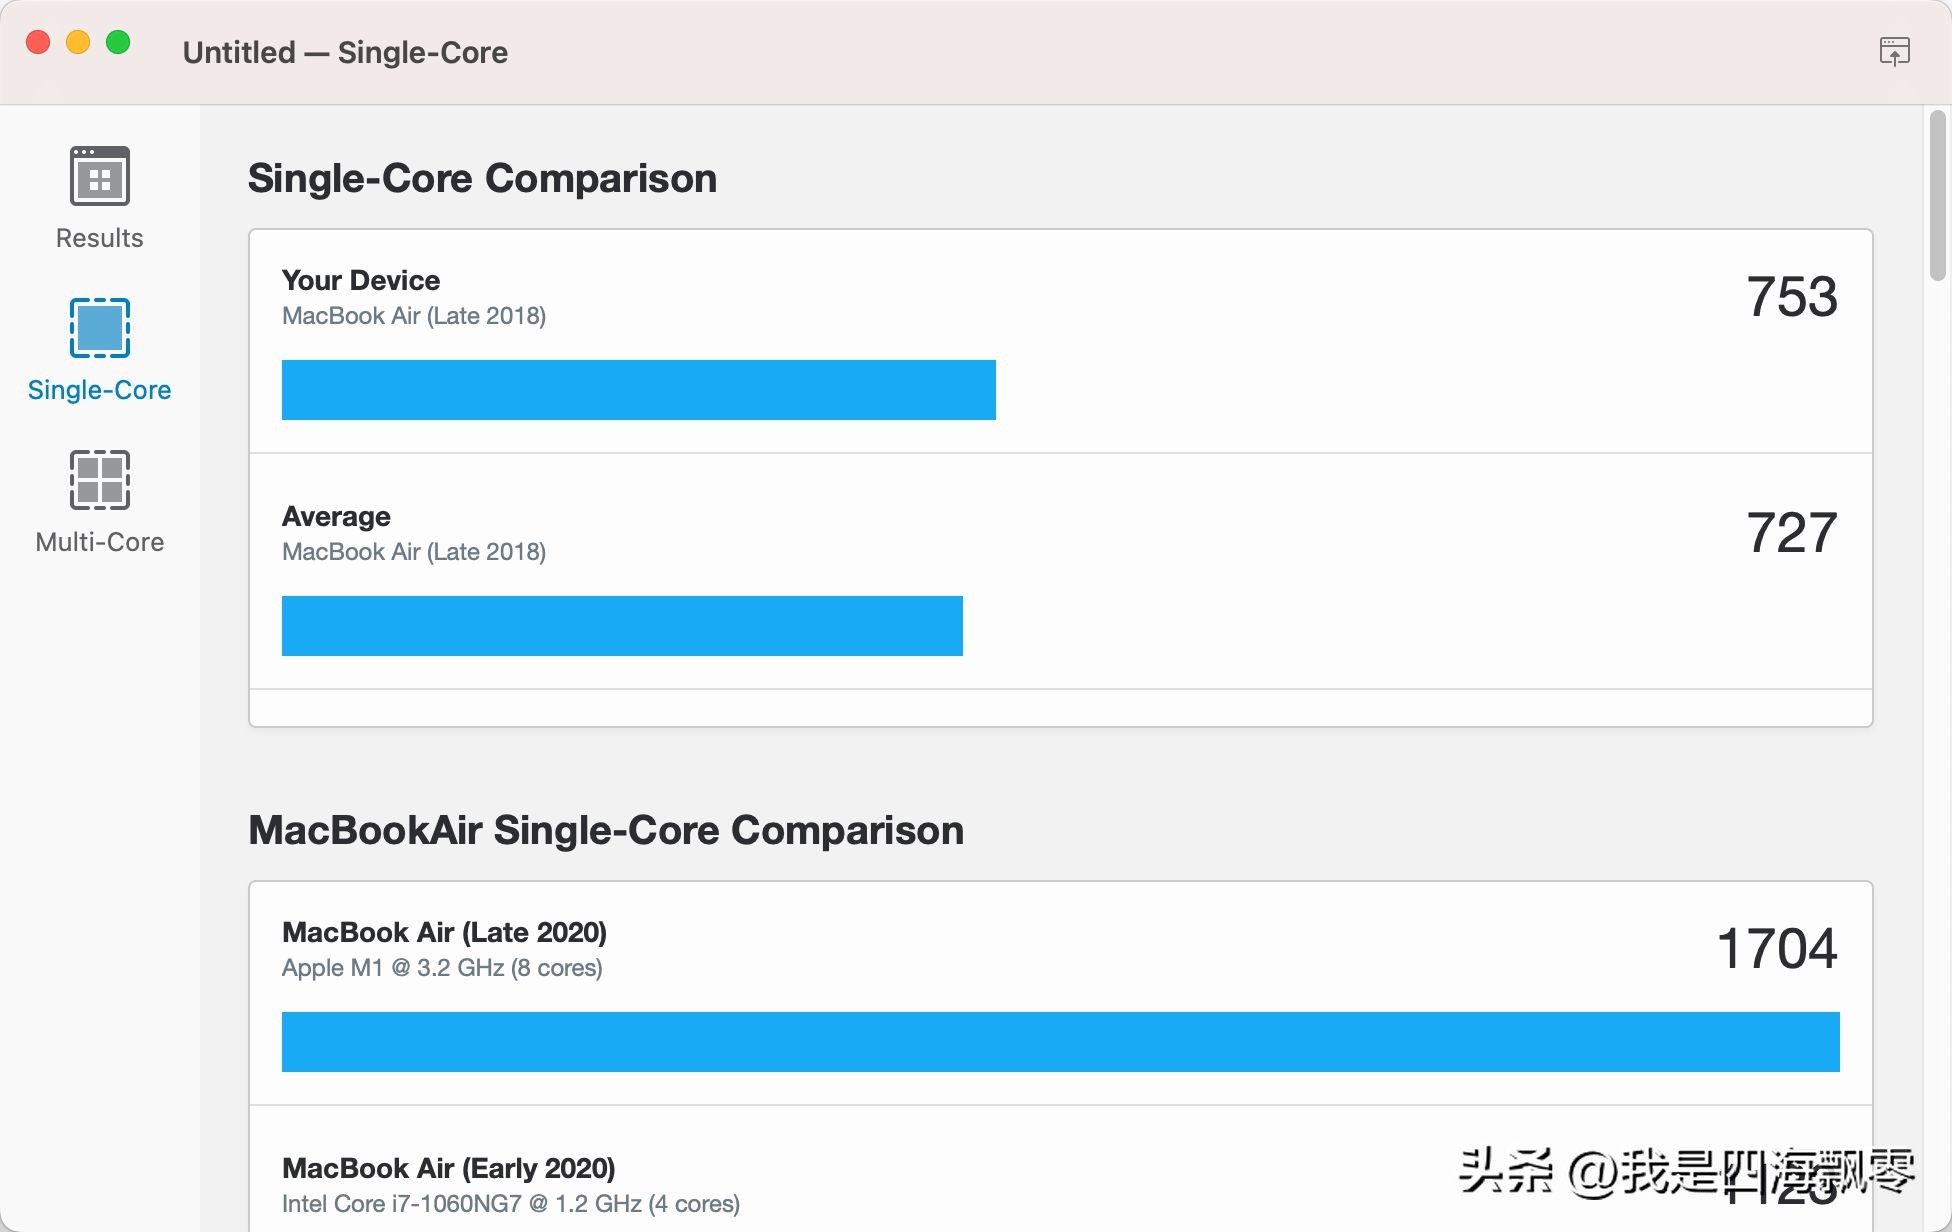Click the green zoom traffic light button

[x=119, y=43]
